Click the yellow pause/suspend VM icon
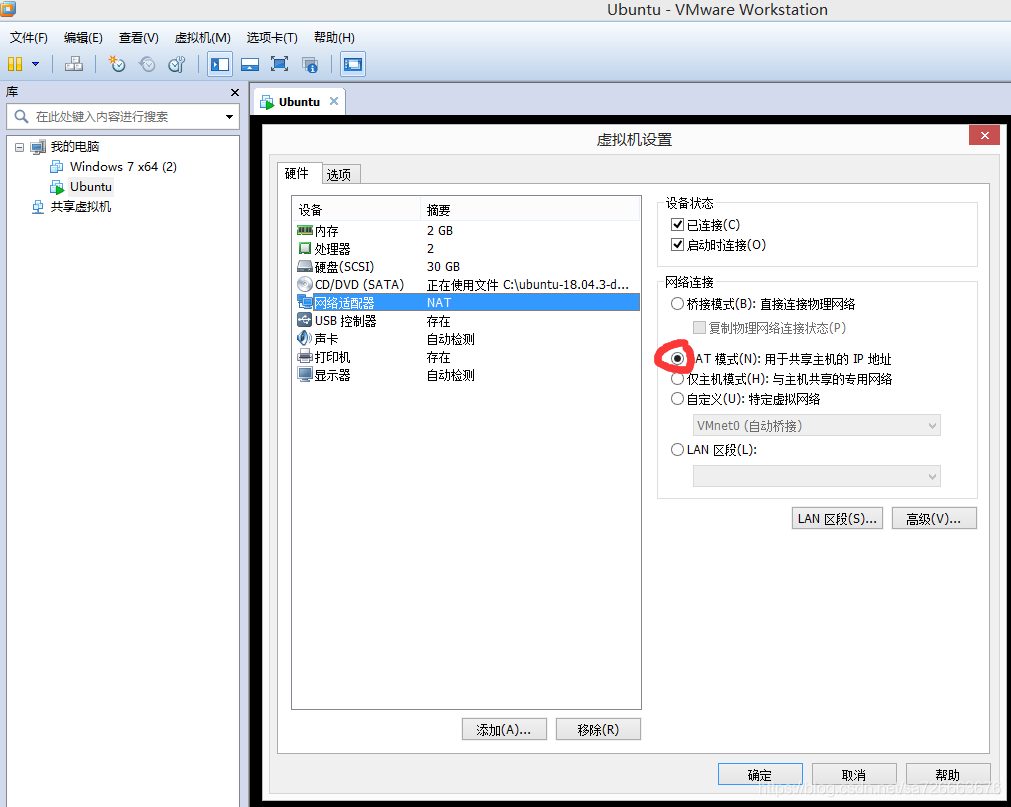Screen dimensions: 1011x807 (15, 64)
